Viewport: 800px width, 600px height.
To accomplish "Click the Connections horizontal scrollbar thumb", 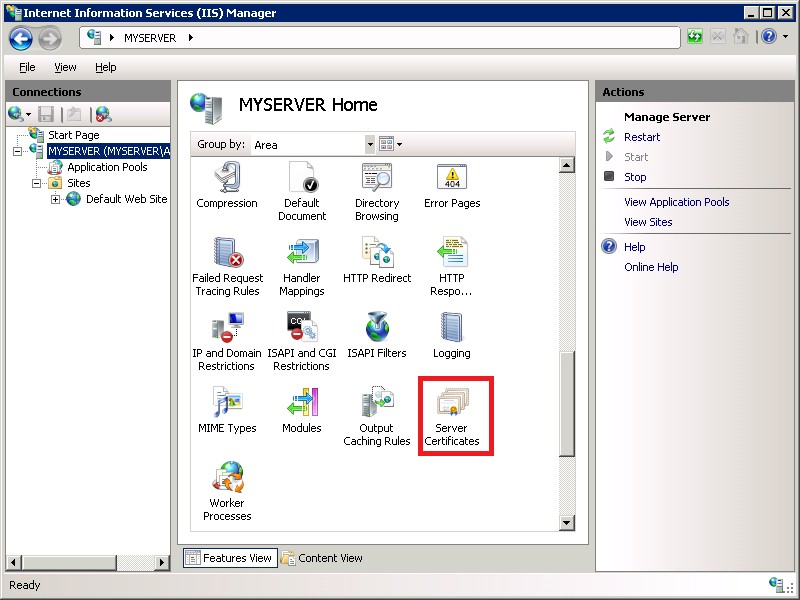I will point(69,562).
